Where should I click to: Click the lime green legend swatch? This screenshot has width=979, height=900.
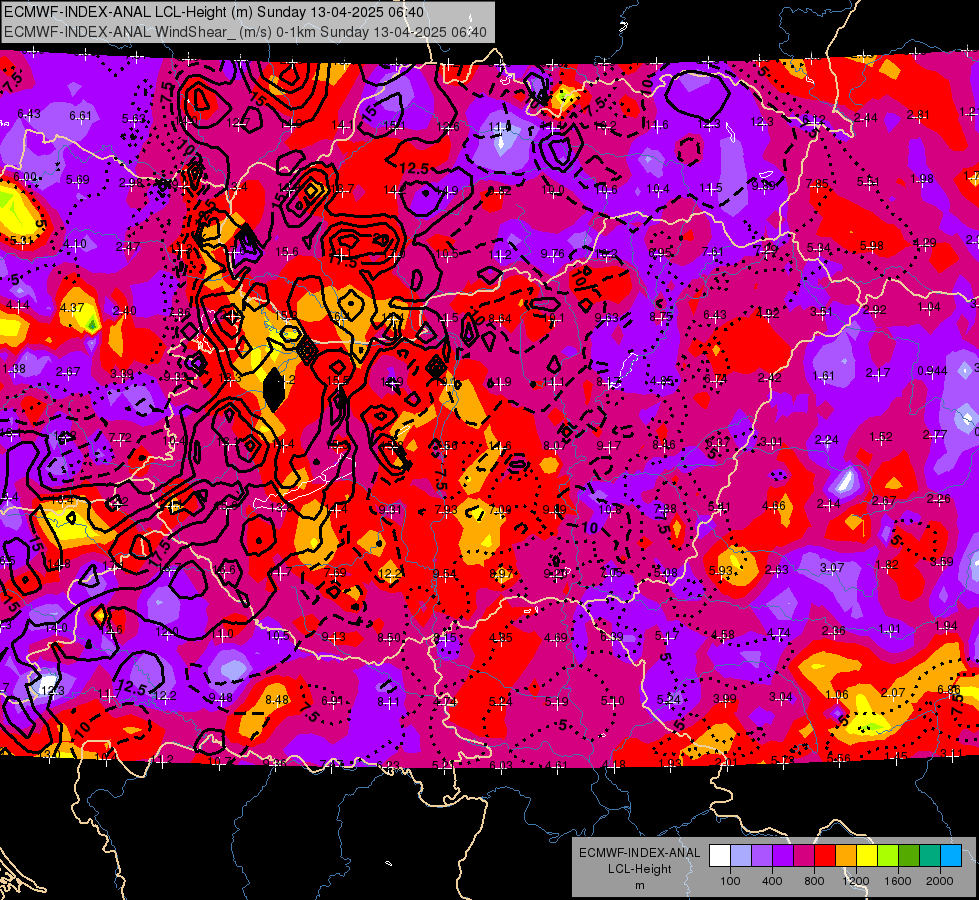[x=888, y=856]
